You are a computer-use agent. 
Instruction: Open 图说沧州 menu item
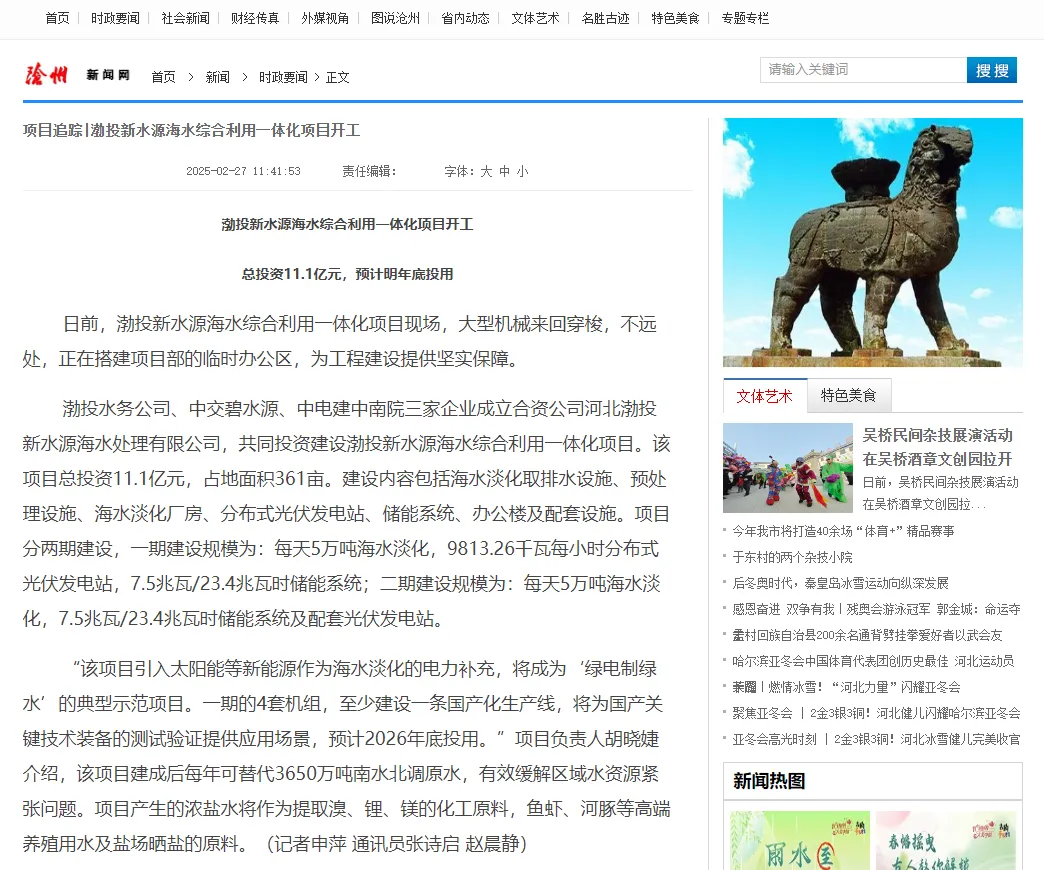click(395, 18)
